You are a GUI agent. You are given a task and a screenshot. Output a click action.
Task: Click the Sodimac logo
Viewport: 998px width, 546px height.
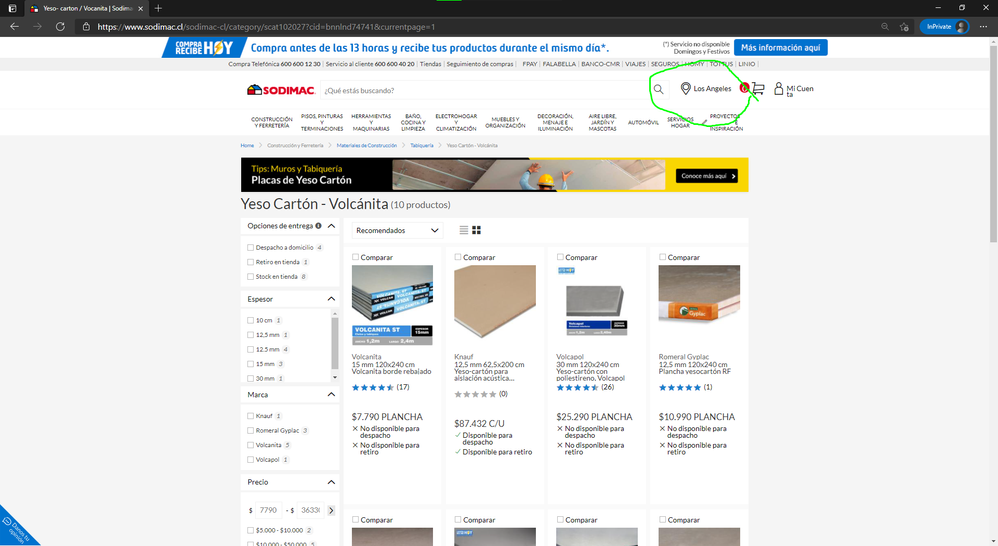coord(281,90)
